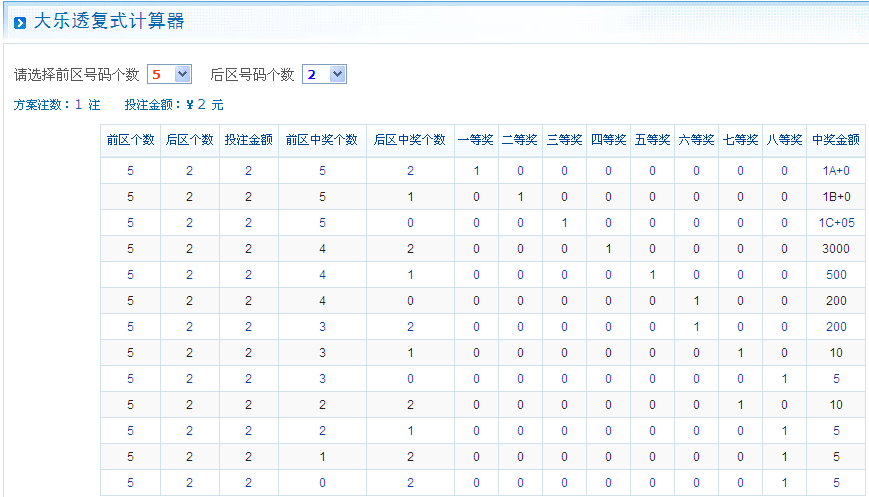This screenshot has height=497, width=869.
Task: Click the 四等奖 column header
Action: pos(608,140)
